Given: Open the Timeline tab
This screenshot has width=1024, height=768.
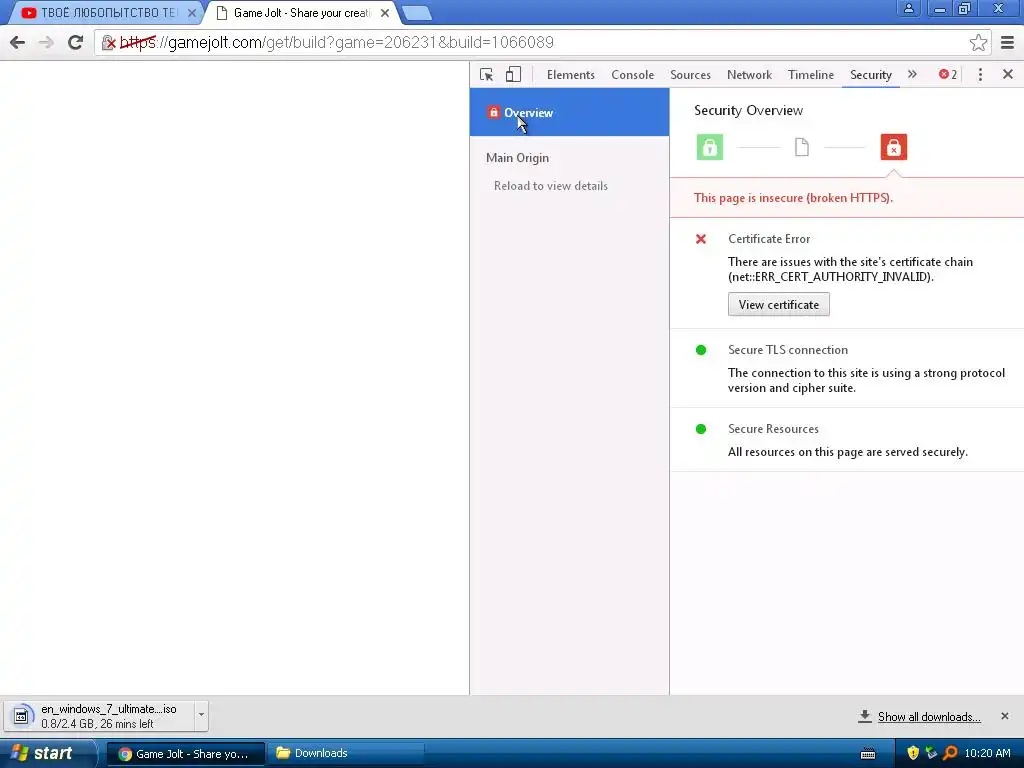Looking at the screenshot, I should [x=810, y=75].
